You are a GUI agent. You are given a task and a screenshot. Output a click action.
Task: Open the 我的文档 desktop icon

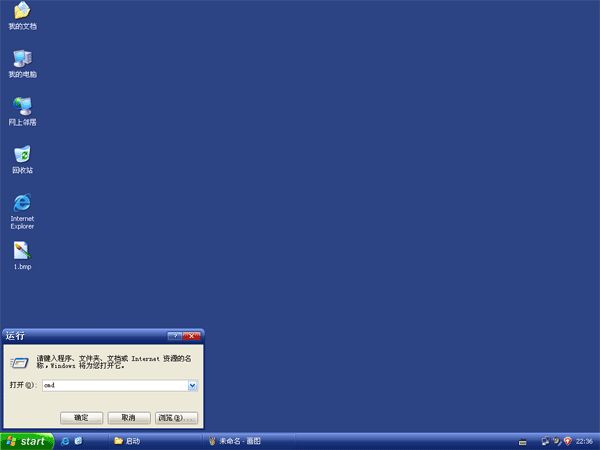pos(22,15)
